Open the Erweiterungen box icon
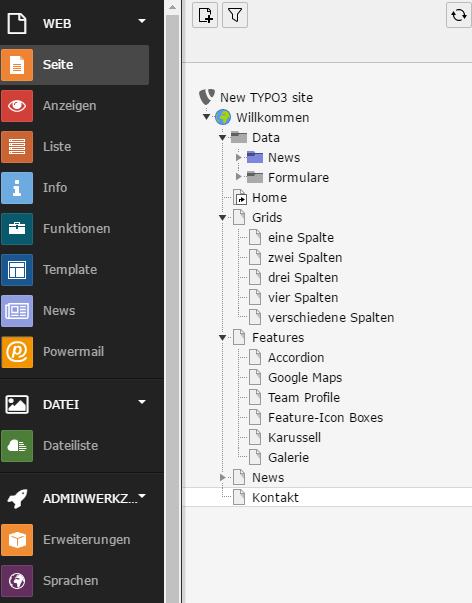472x603 pixels. (17, 540)
